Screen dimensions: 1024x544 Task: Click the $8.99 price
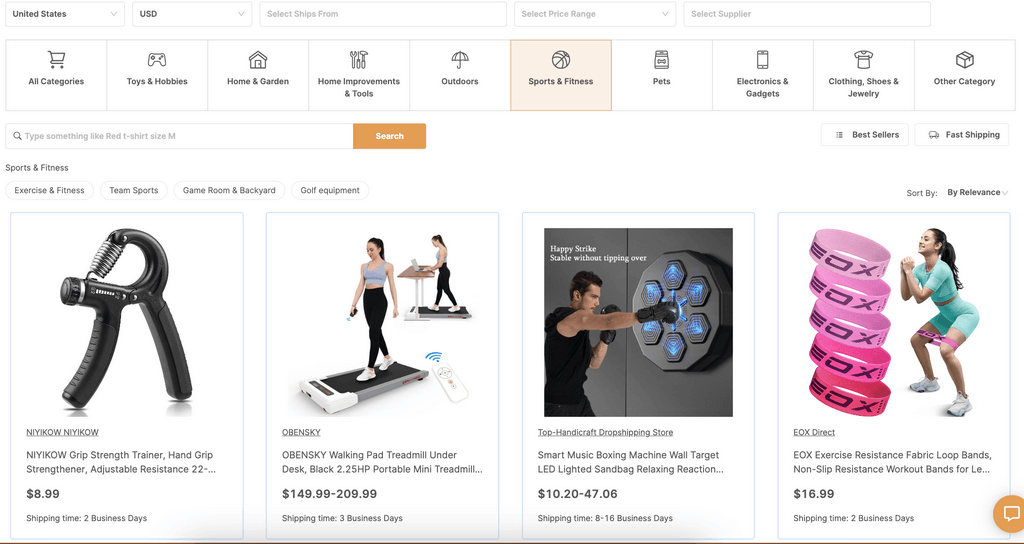coord(43,494)
